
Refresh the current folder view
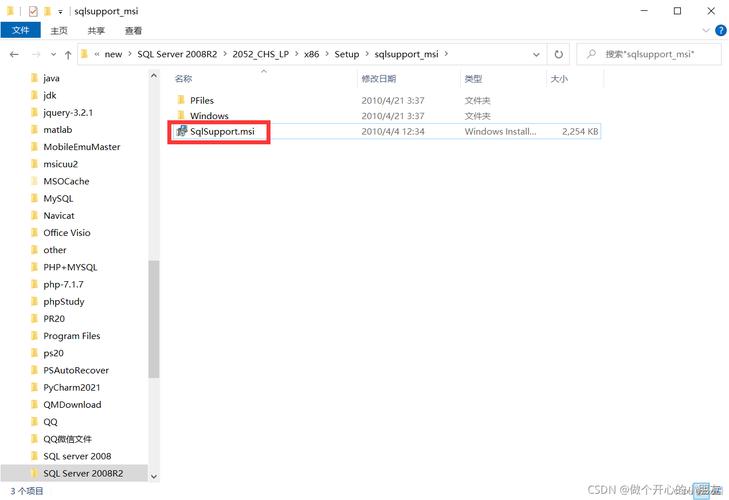click(x=559, y=54)
